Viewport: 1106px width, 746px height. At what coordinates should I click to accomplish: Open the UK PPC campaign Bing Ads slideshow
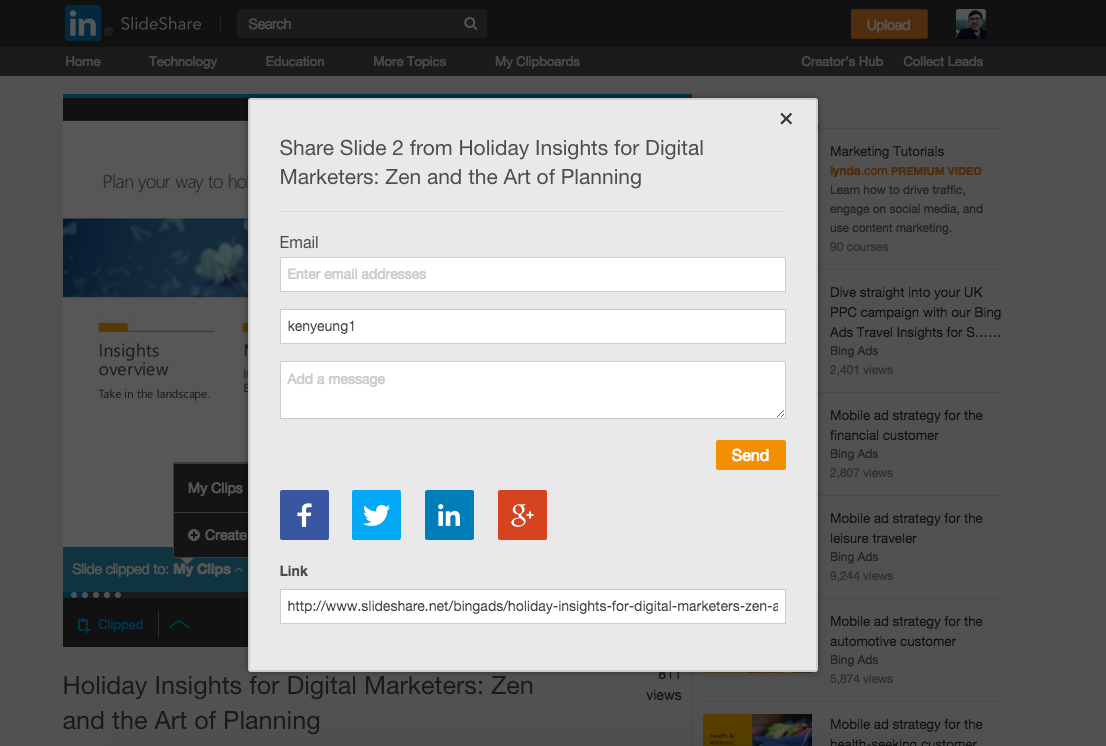pyautogui.click(x=915, y=312)
